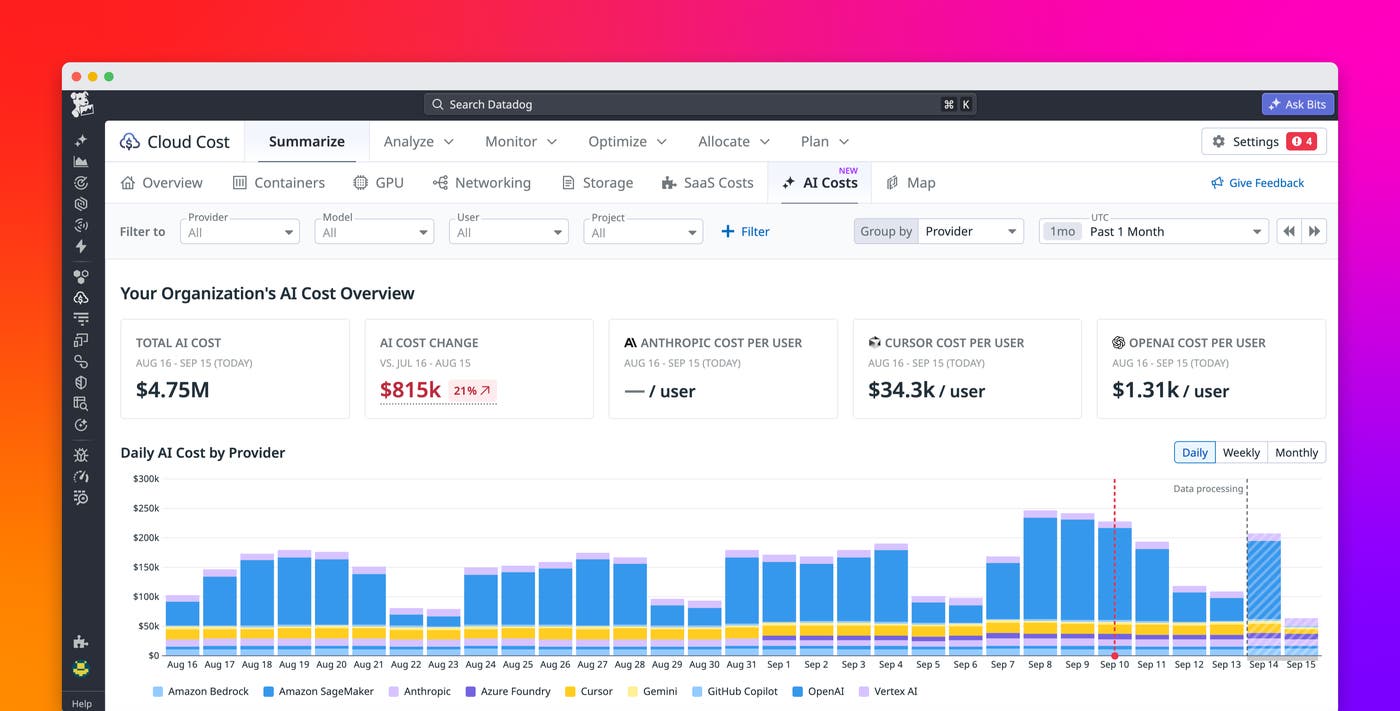Click the grid icon beside Containers

240,183
